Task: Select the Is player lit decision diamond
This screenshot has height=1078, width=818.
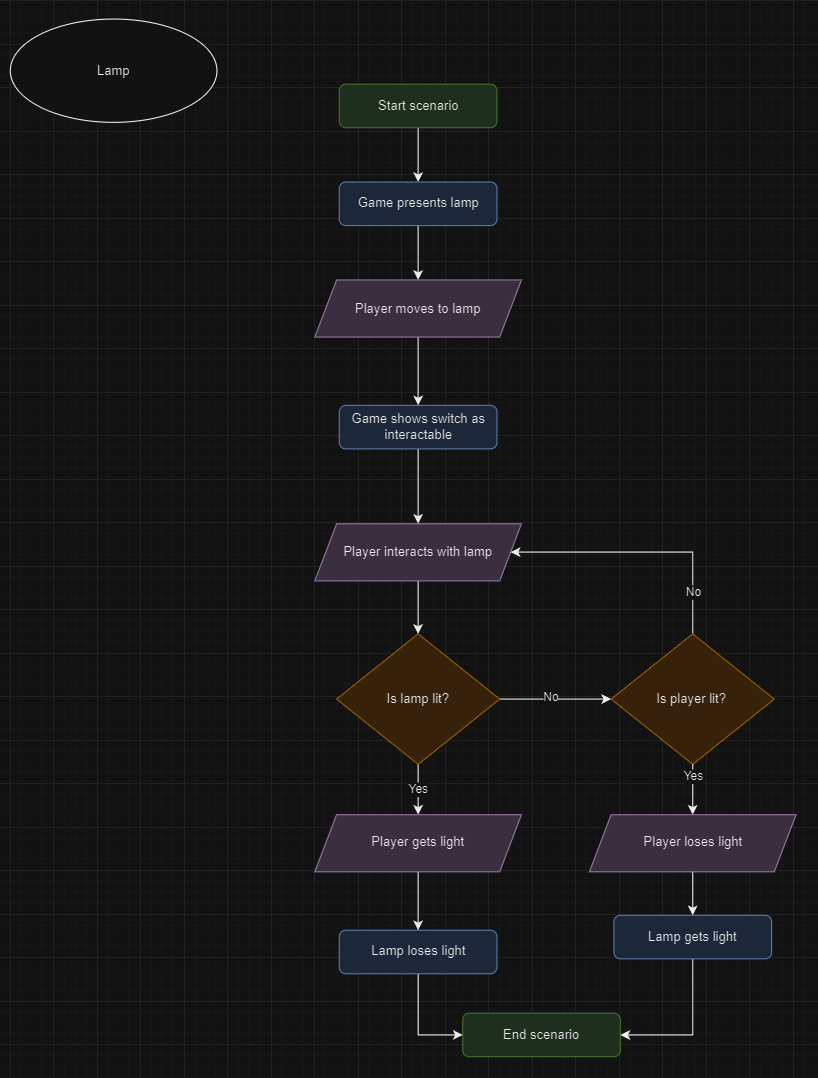Action: point(692,698)
